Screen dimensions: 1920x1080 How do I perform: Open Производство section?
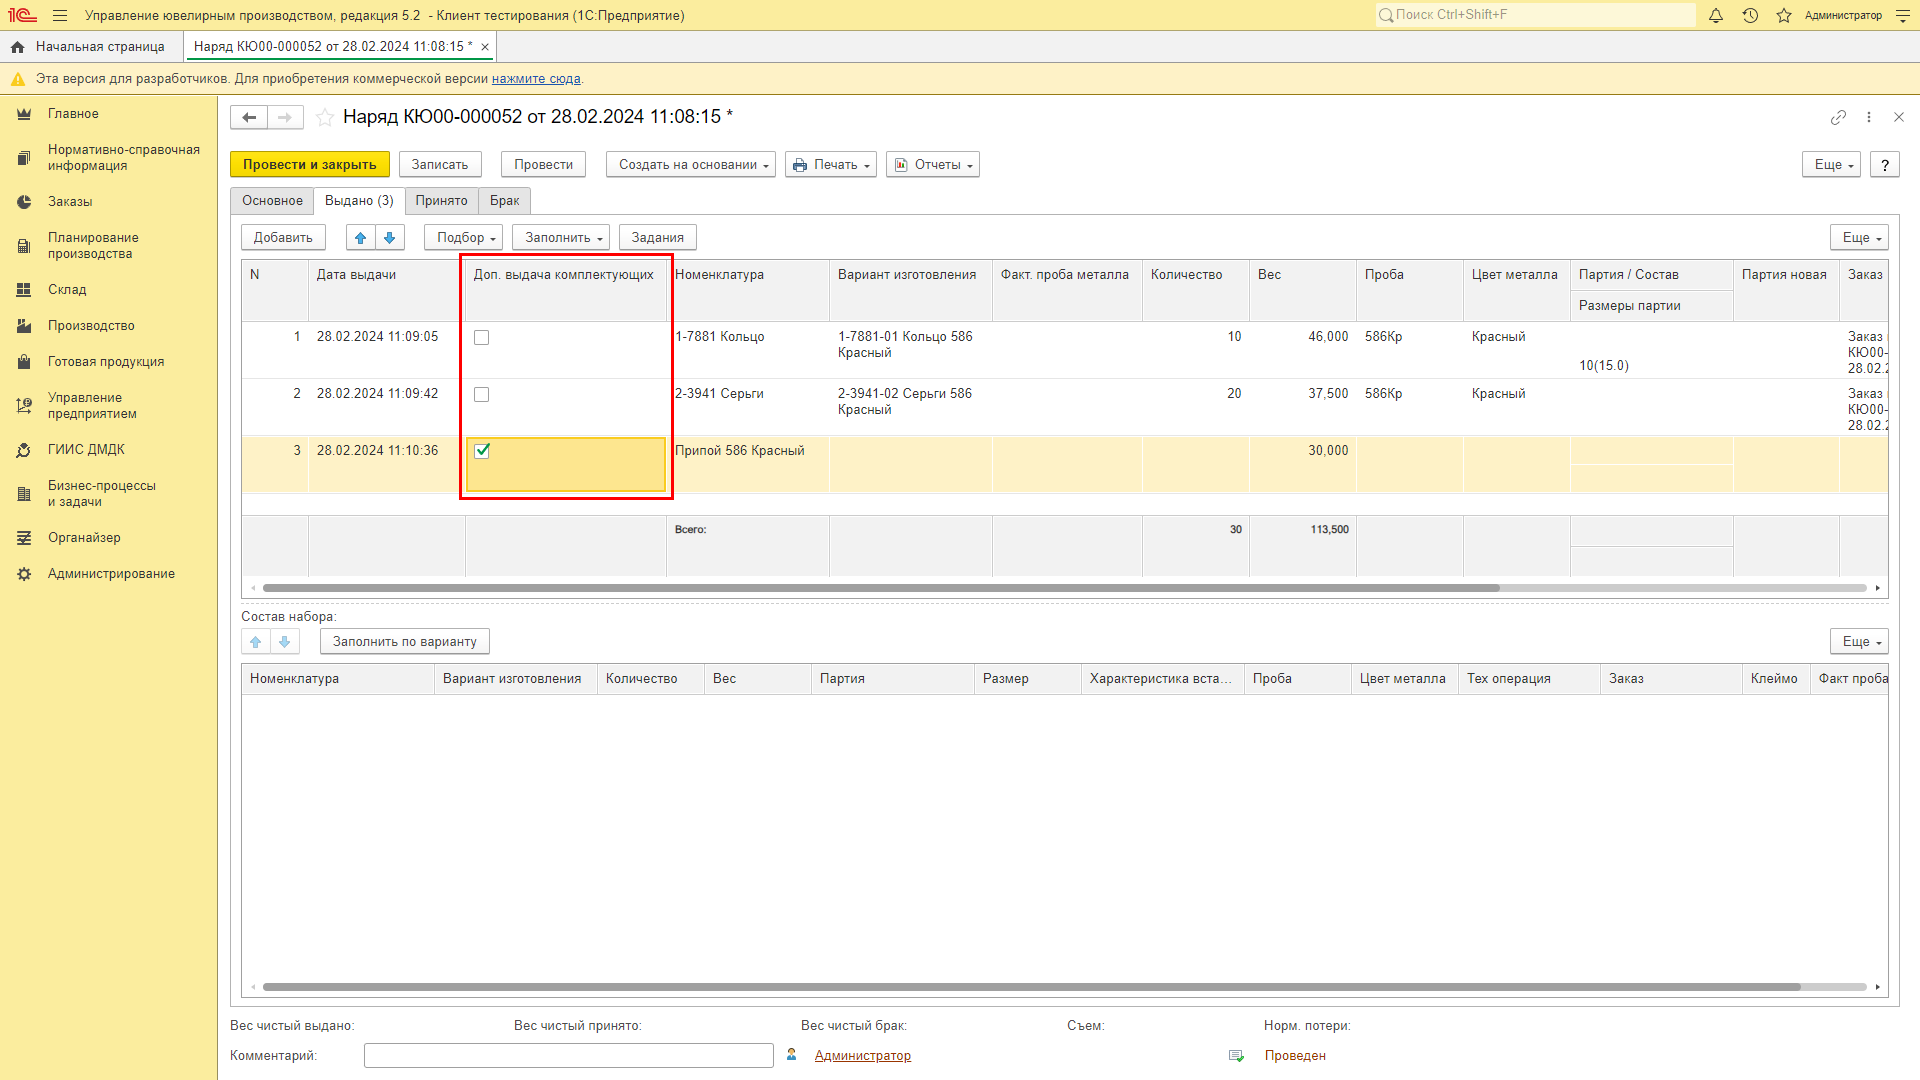[91, 326]
